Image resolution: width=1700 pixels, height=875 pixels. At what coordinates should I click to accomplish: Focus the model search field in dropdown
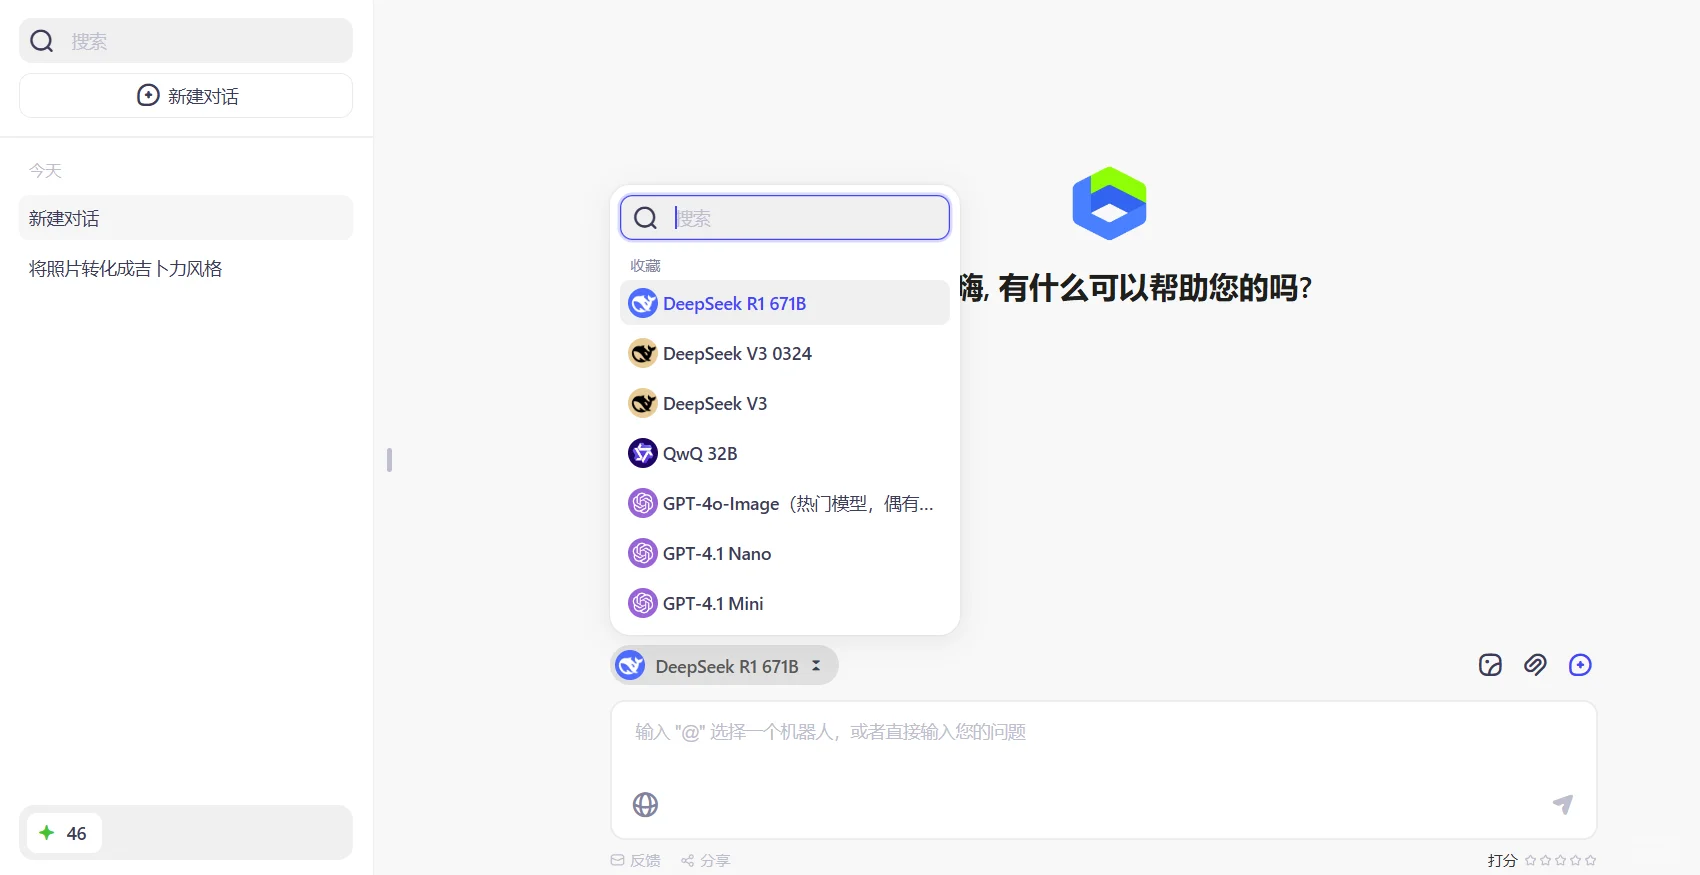(x=785, y=217)
